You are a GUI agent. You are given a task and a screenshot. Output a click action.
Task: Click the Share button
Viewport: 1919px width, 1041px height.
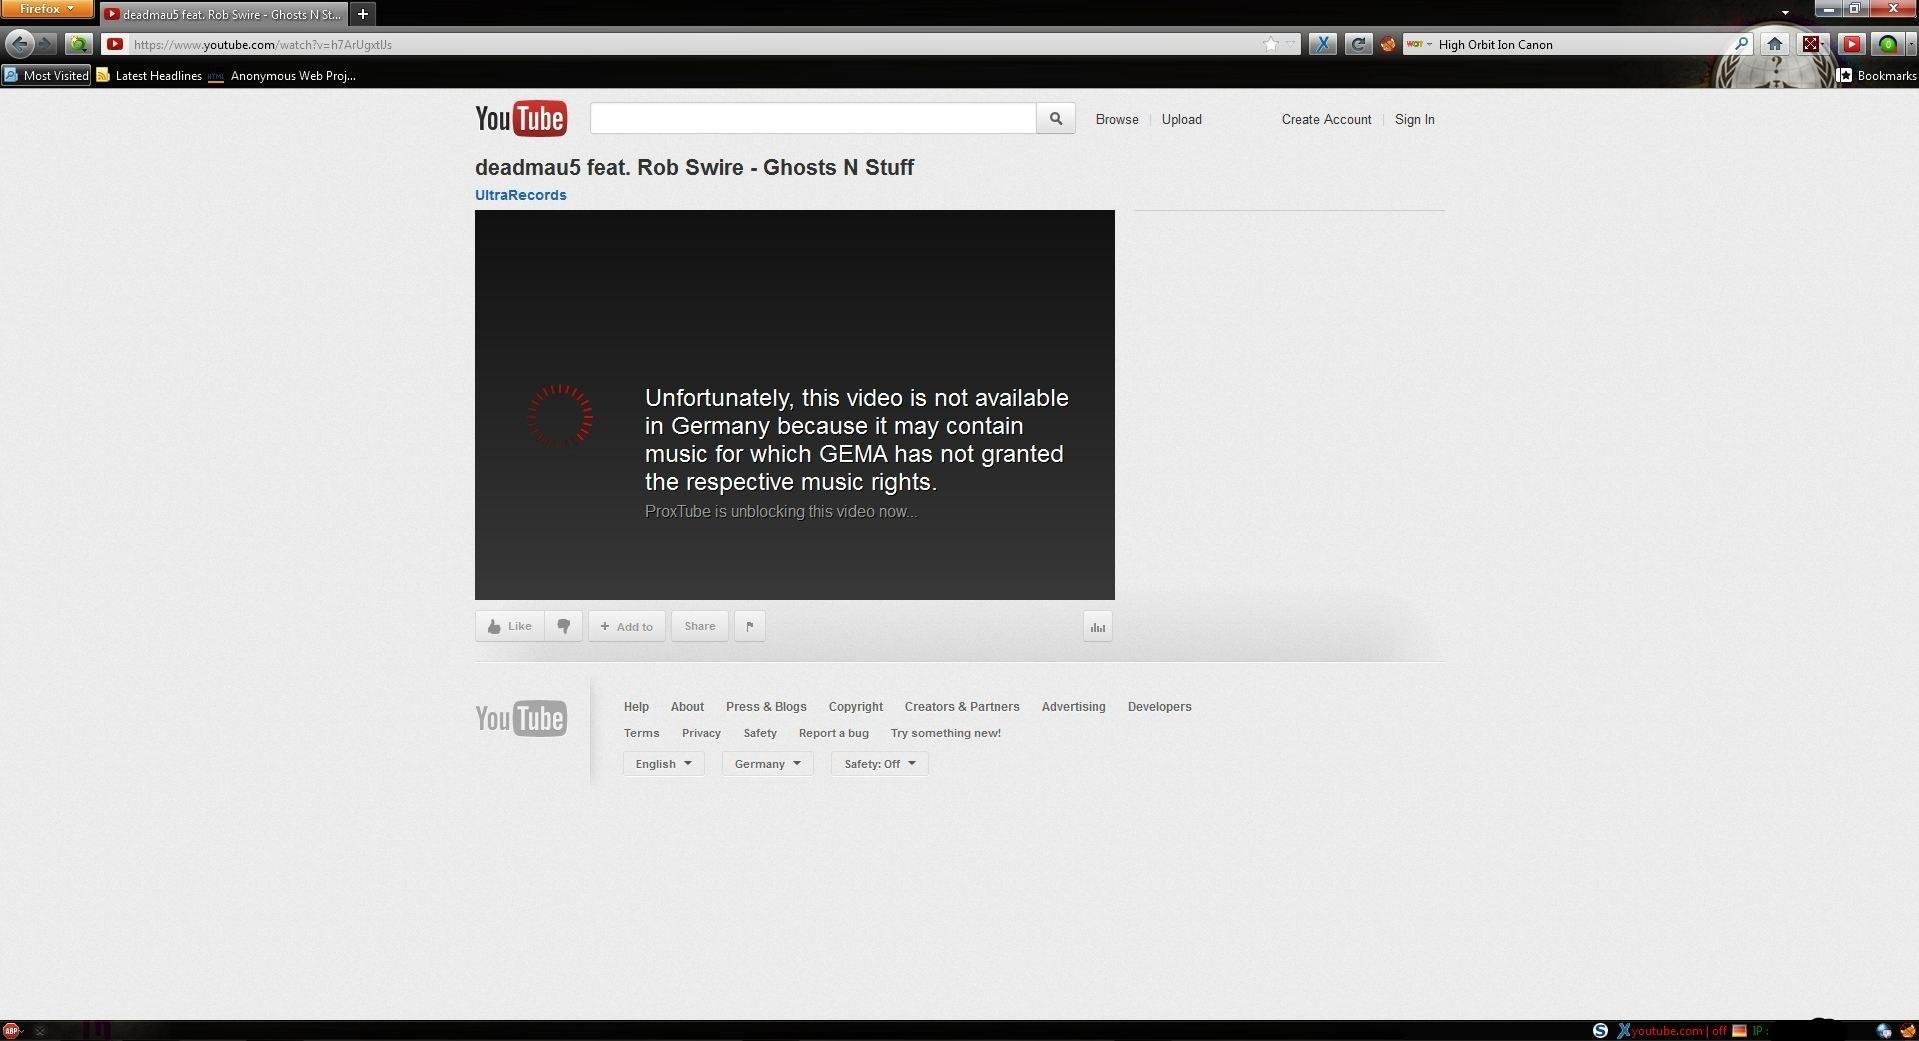pyautogui.click(x=700, y=626)
